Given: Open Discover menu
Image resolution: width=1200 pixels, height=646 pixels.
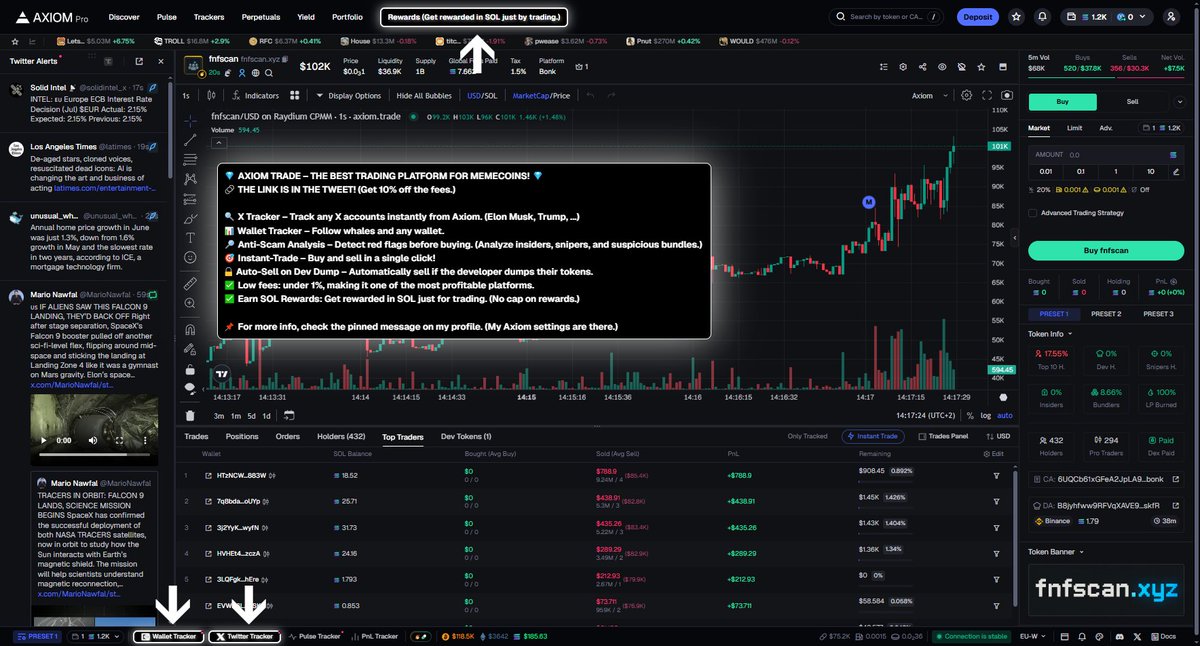Looking at the screenshot, I should (x=124, y=17).
